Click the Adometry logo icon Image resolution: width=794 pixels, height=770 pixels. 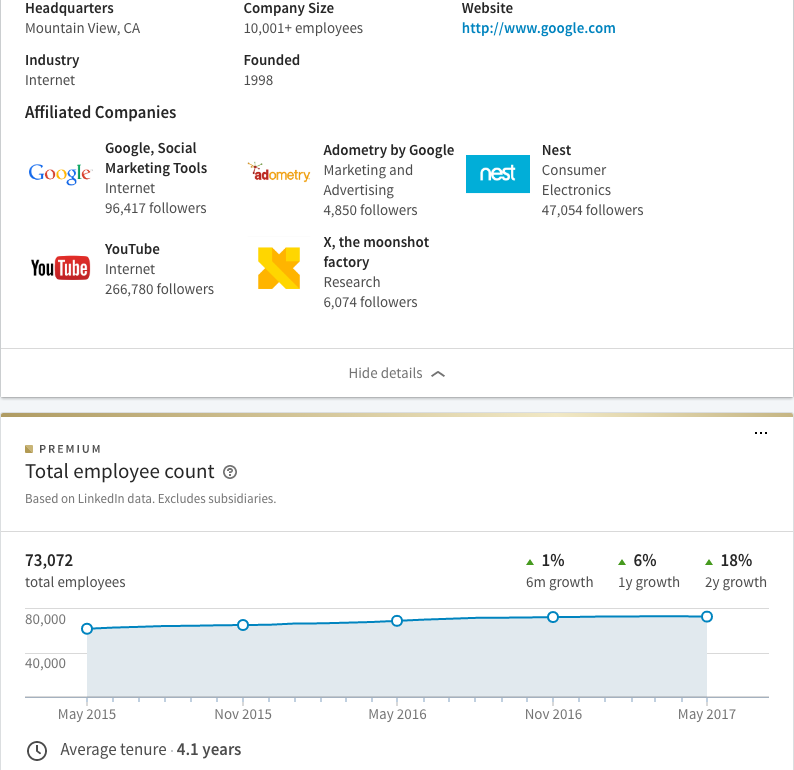279,174
